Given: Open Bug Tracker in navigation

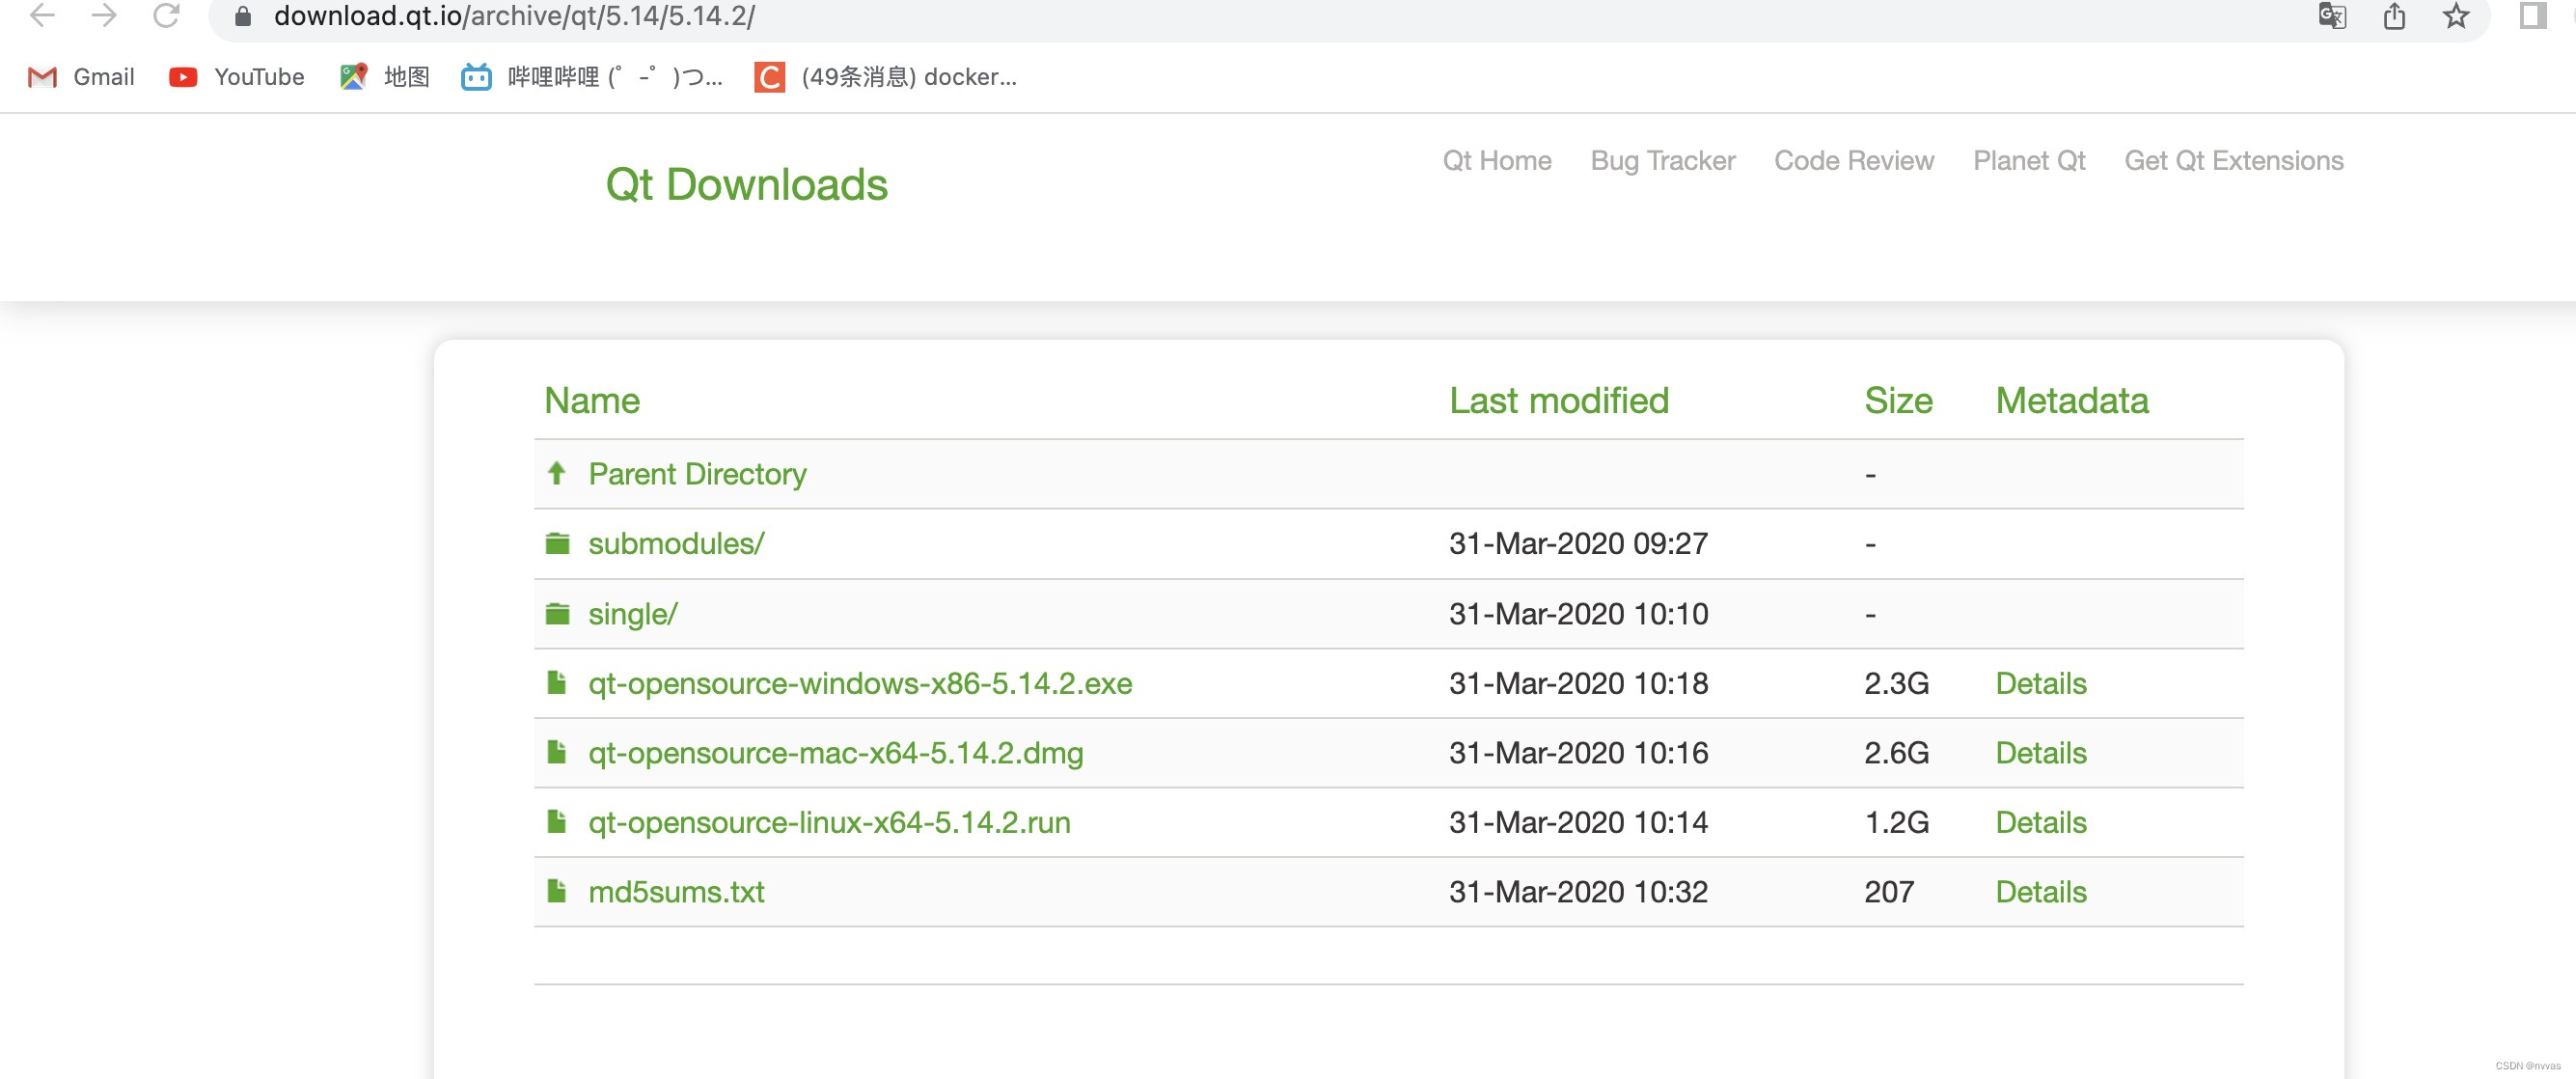Looking at the screenshot, I should click(x=1662, y=161).
